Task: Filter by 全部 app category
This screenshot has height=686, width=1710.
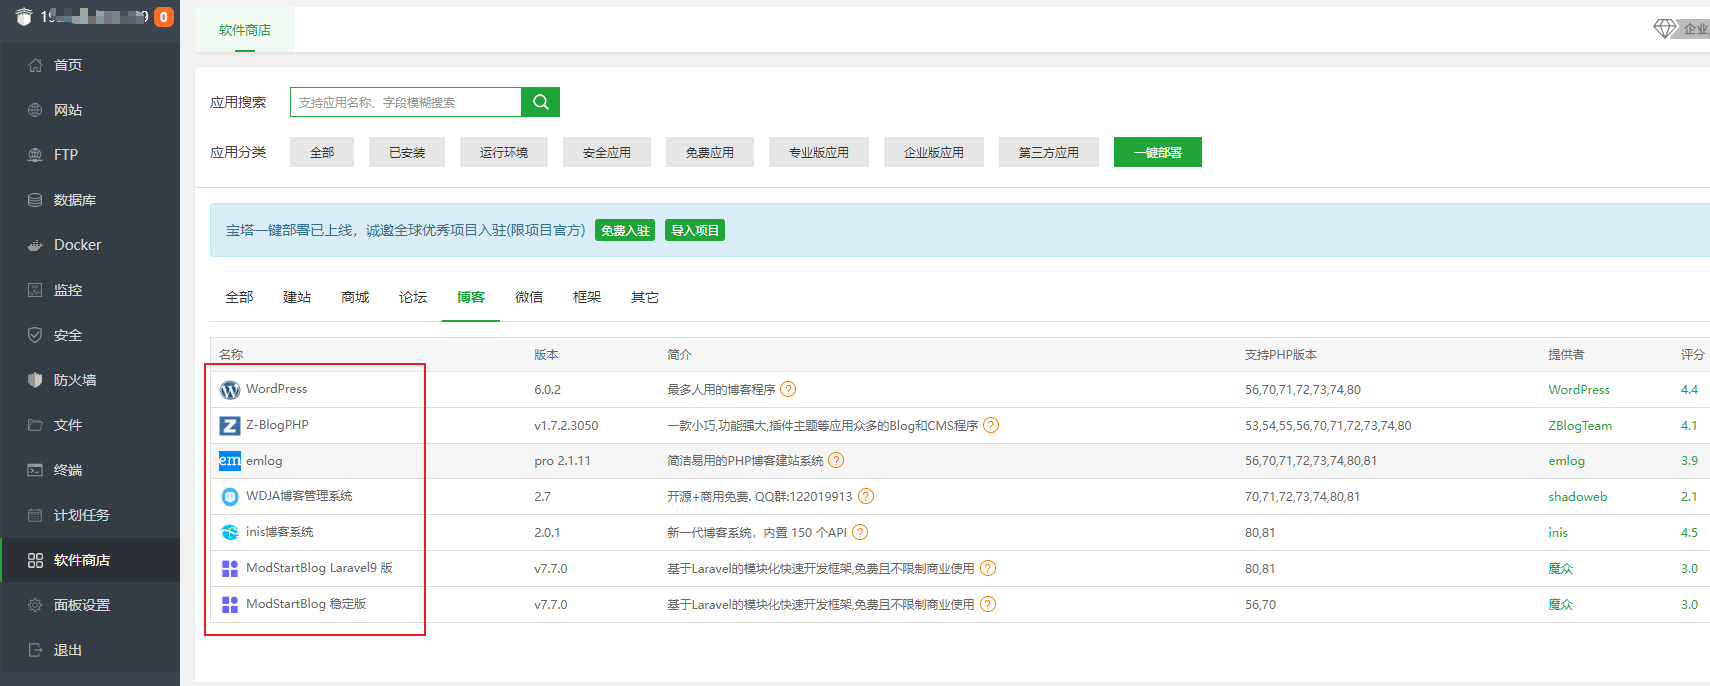Action: coord(322,152)
